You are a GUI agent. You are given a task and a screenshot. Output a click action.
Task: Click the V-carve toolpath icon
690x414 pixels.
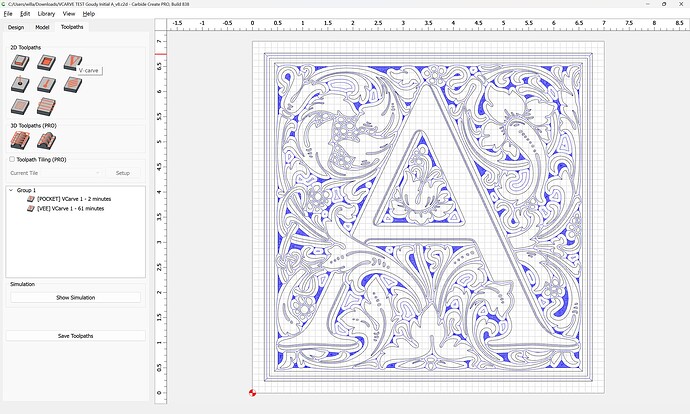(x=70, y=63)
